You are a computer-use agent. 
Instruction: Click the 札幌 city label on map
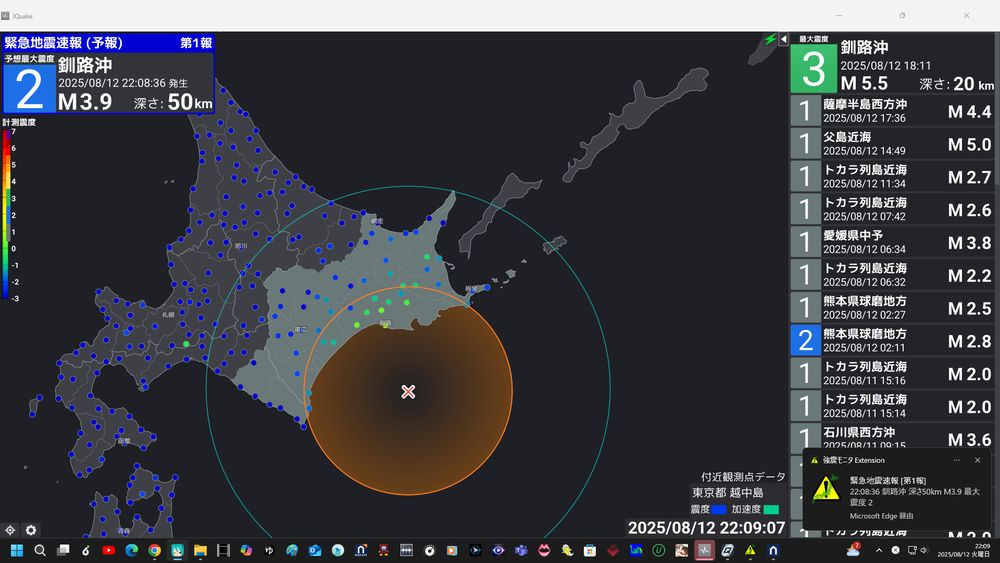(168, 315)
